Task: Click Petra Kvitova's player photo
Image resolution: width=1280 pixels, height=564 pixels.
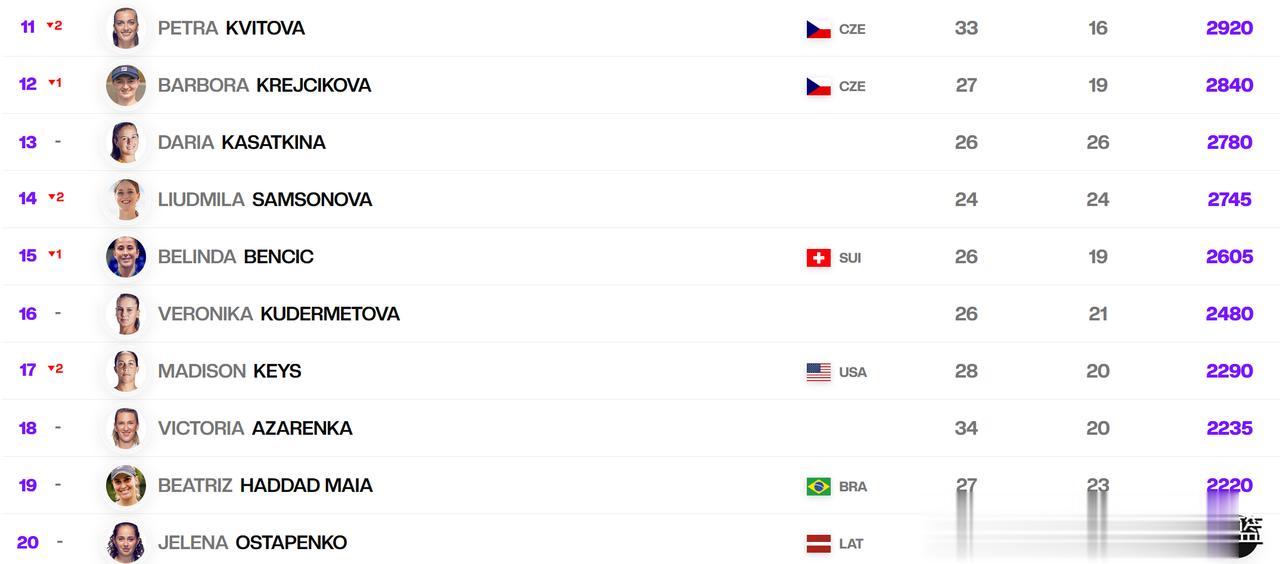Action: coord(126,28)
